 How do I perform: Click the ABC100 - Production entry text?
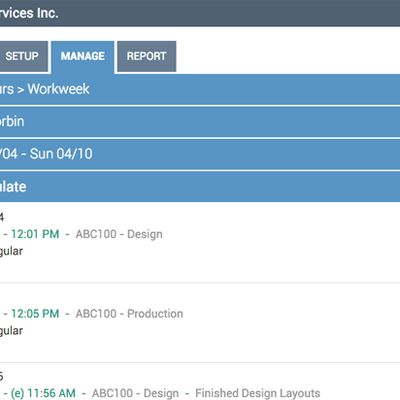tap(129, 314)
